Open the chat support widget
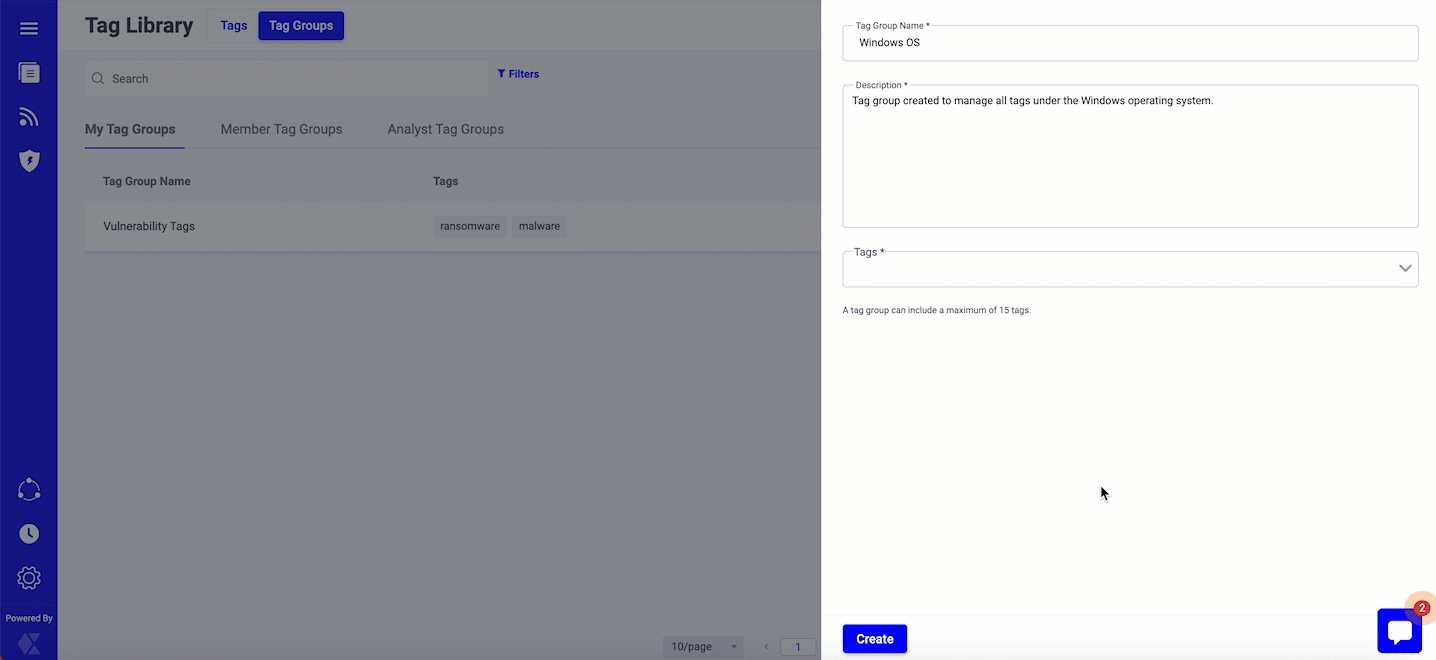Screen dimensions: 1436x660 coord(1399,631)
